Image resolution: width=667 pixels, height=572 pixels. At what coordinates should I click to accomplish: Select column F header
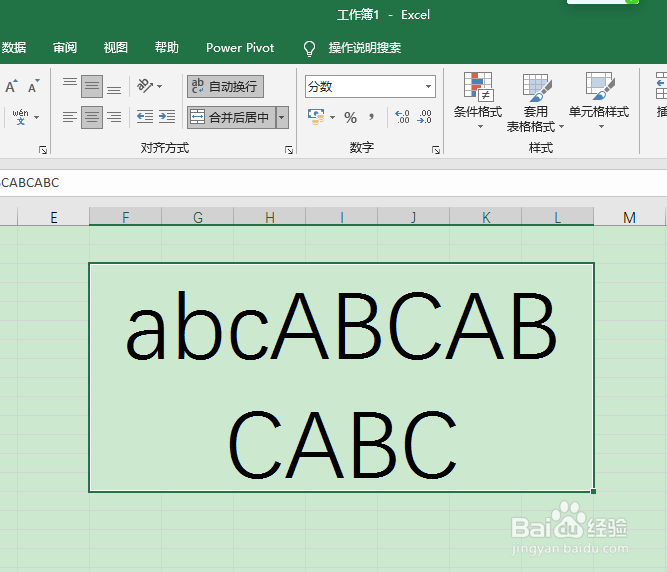click(125, 217)
